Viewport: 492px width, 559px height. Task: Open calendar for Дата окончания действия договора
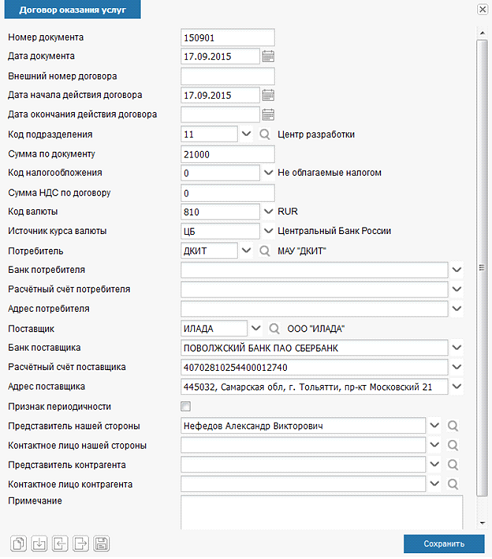(x=268, y=115)
